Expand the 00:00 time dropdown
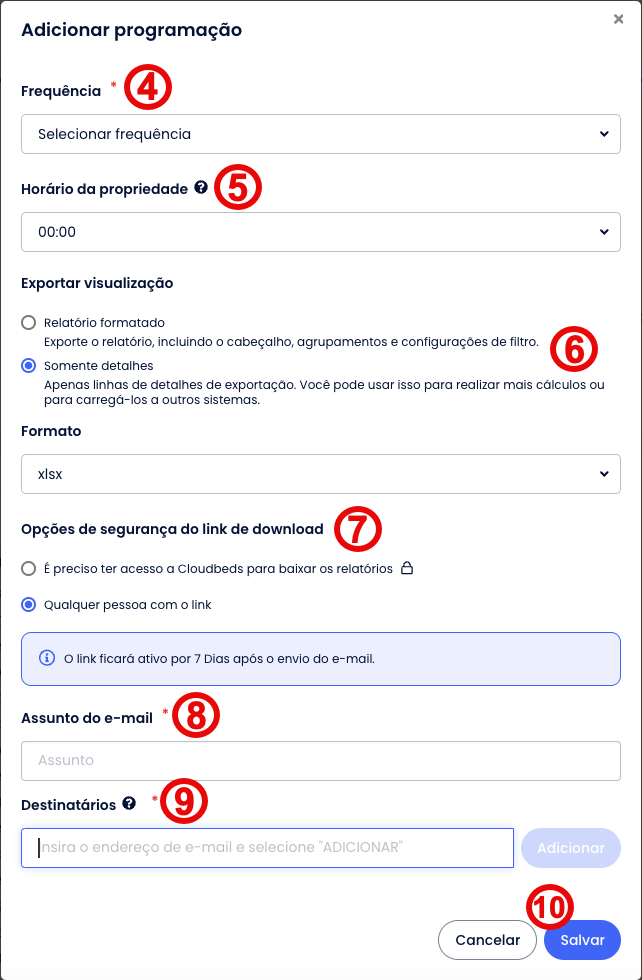Image resolution: width=642 pixels, height=980 pixels. [x=320, y=231]
